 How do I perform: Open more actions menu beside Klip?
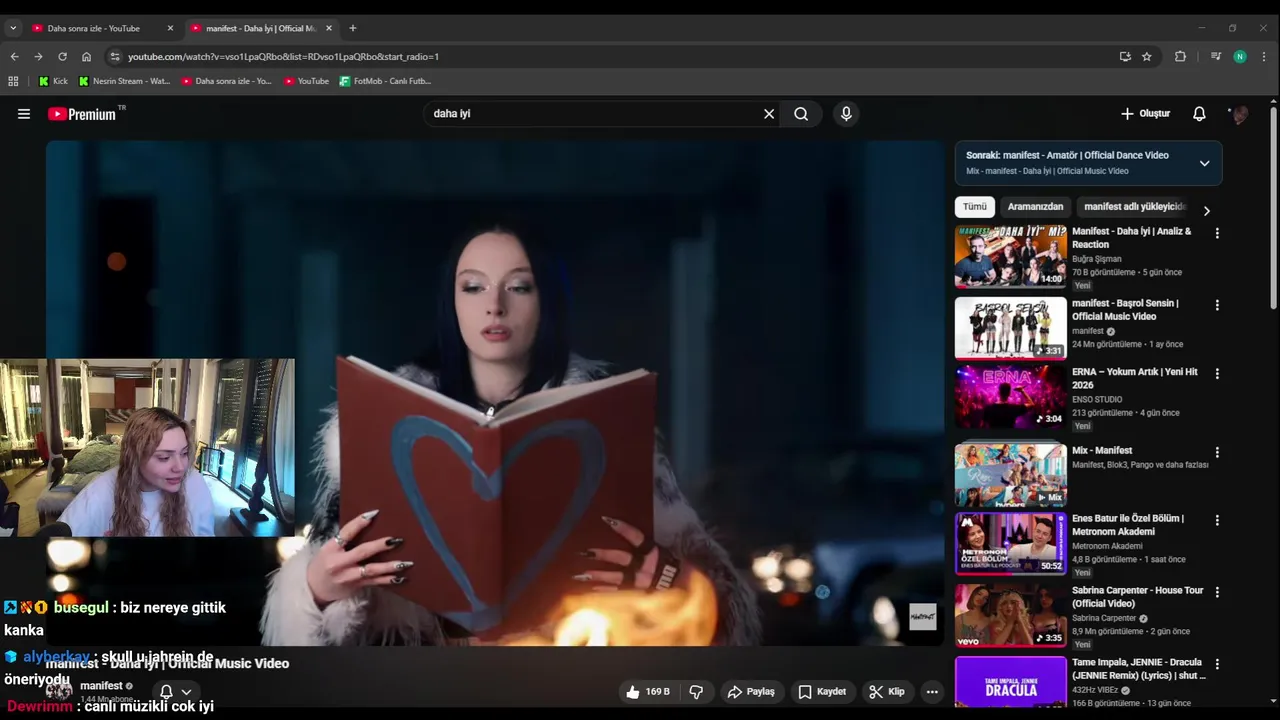coord(932,691)
